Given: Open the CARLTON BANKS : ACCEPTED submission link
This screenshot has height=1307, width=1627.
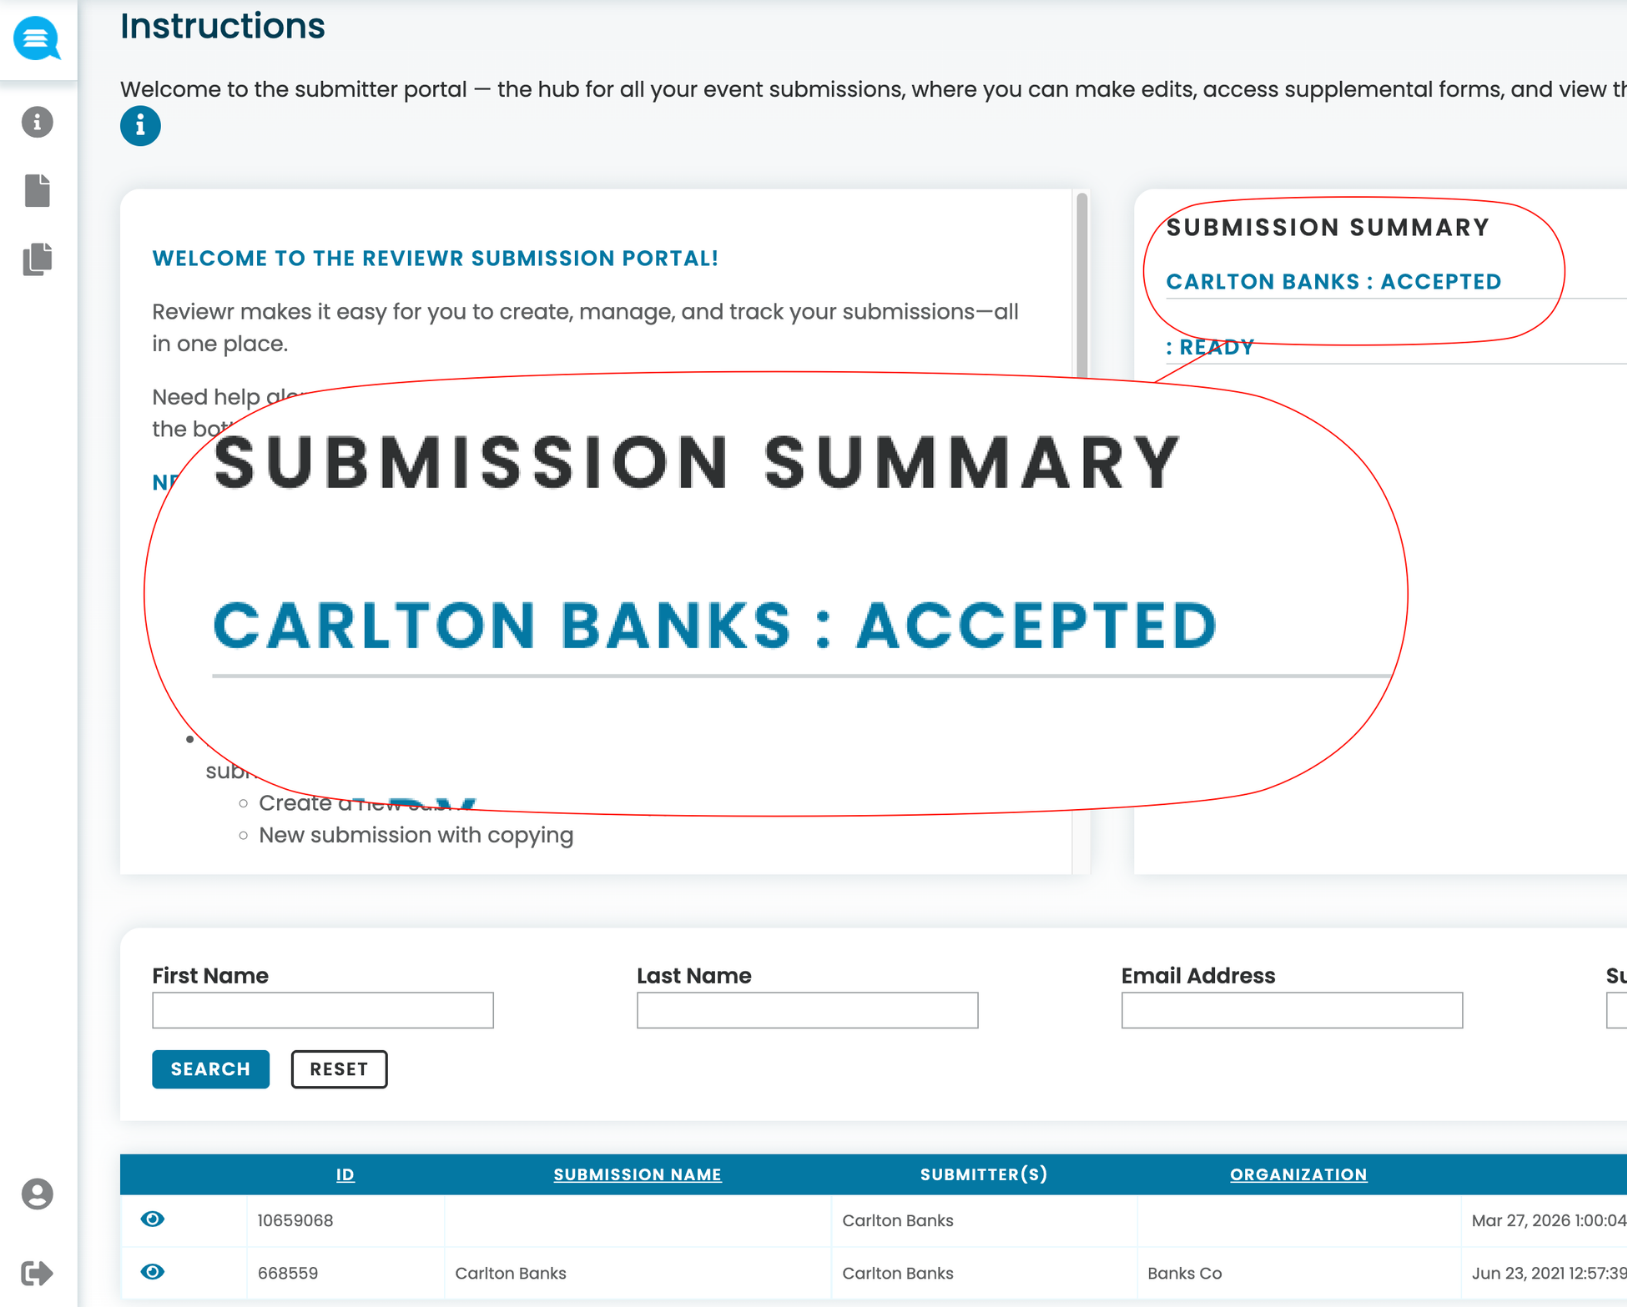Looking at the screenshot, I should pyautogui.click(x=1333, y=281).
